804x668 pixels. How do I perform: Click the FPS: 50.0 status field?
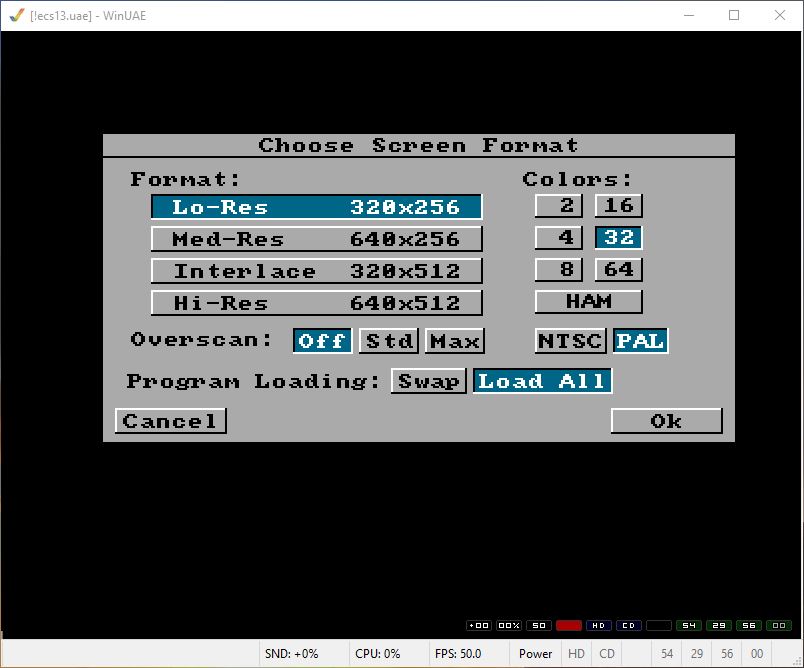459,654
